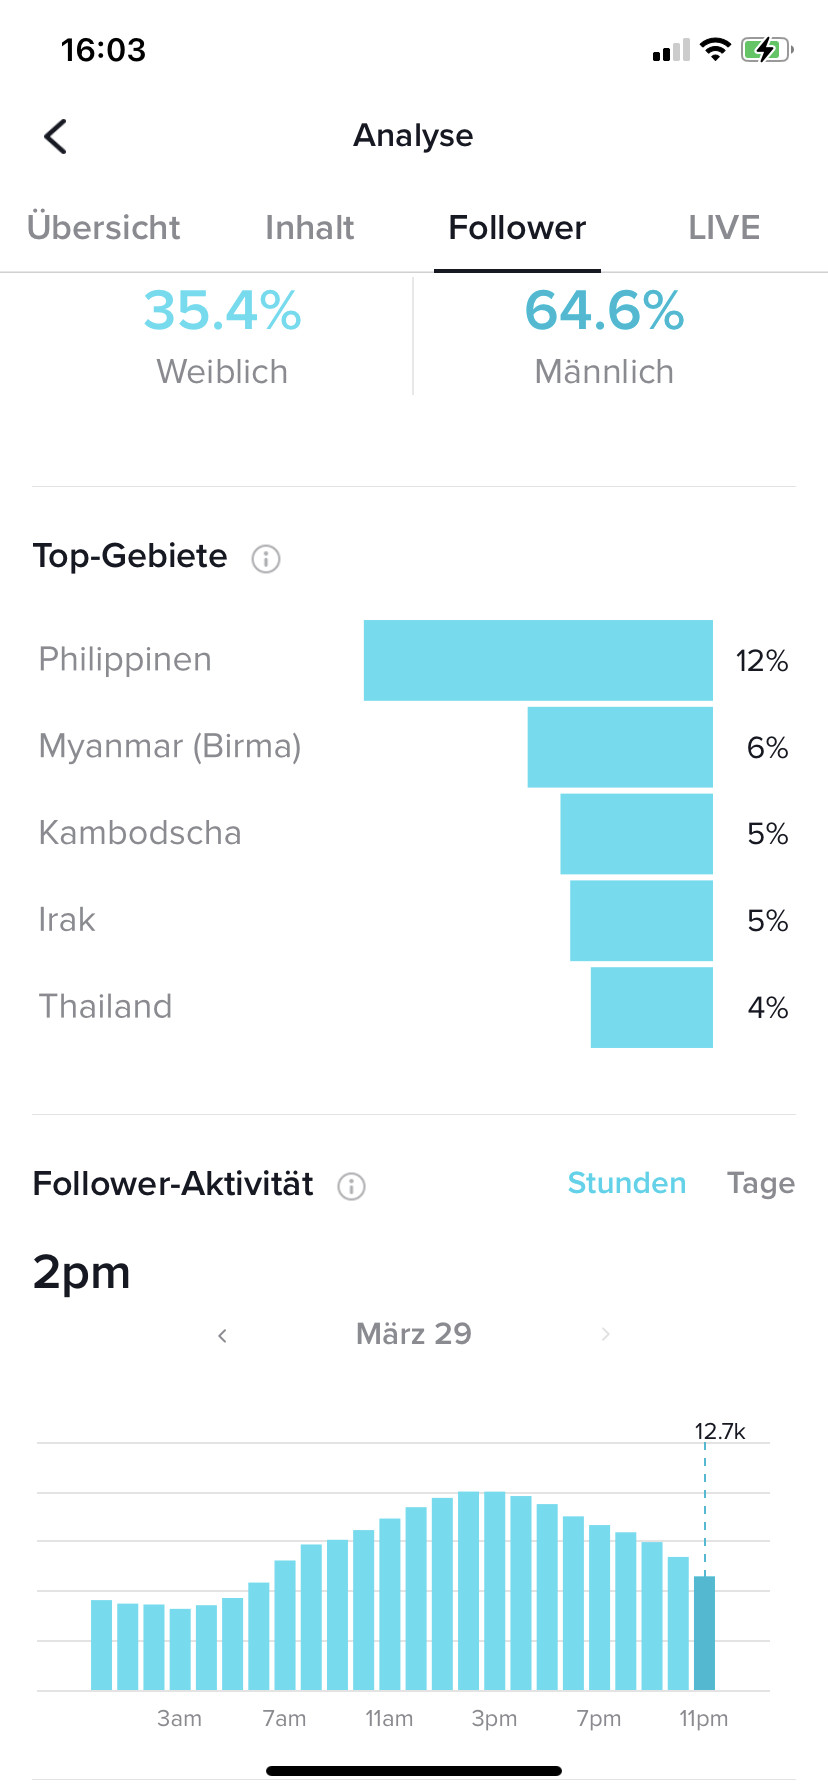Screen dimensions: 828x1792
Task: Go to previous day arrow before März 29
Action: pyautogui.click(x=222, y=1335)
